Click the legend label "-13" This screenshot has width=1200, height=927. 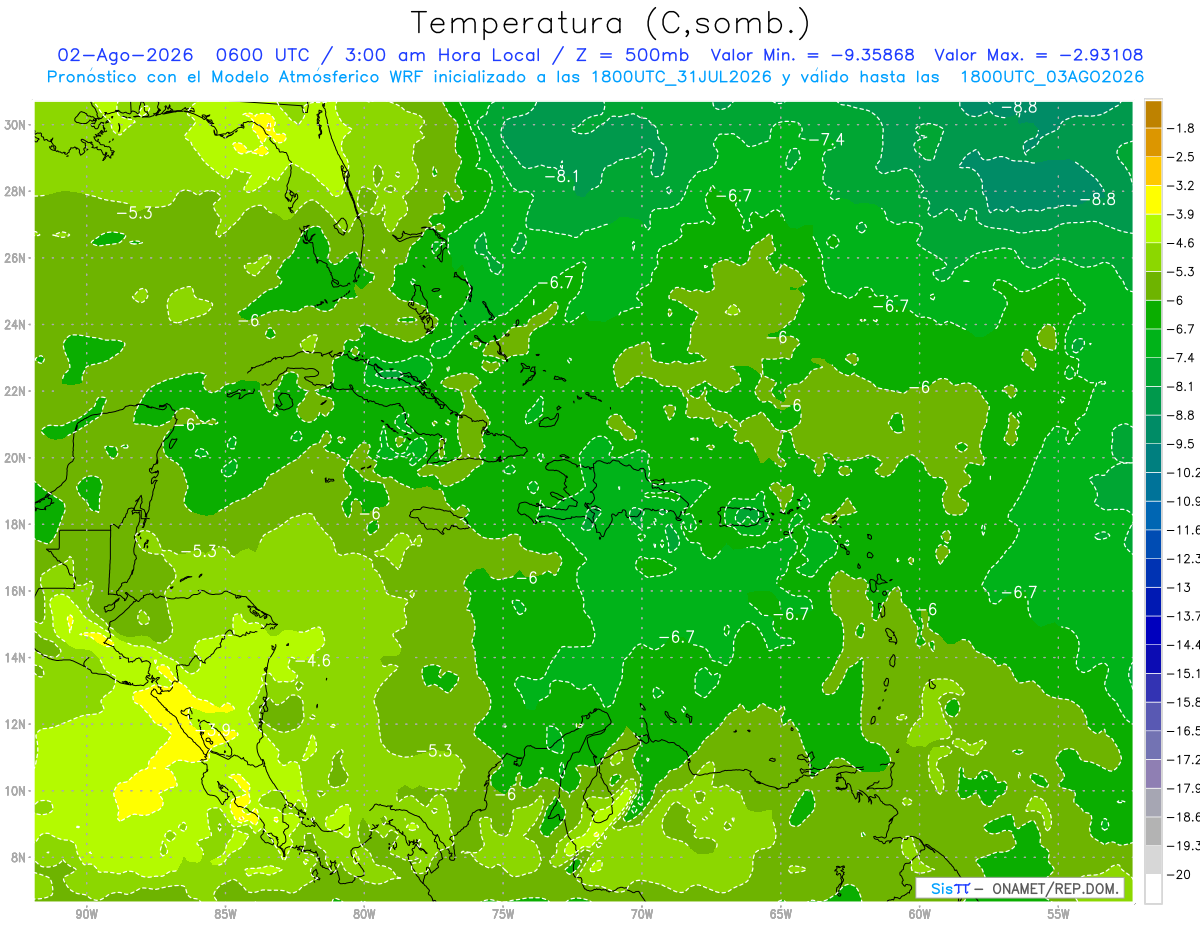click(x=1180, y=587)
